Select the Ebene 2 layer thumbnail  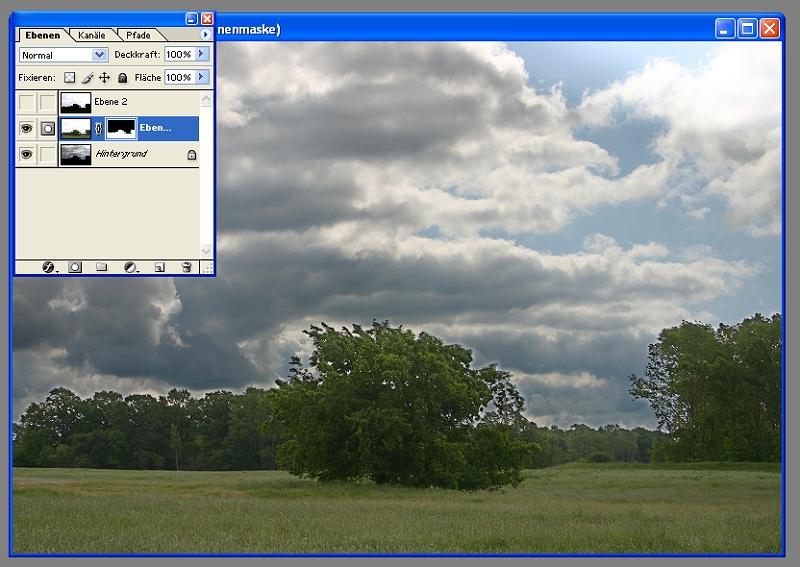(76, 103)
